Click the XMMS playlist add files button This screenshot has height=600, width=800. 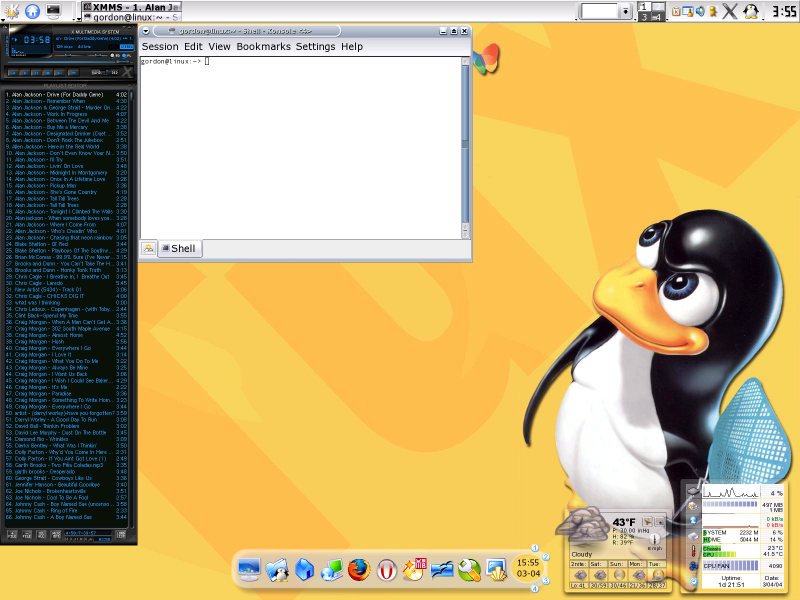tap(12, 534)
